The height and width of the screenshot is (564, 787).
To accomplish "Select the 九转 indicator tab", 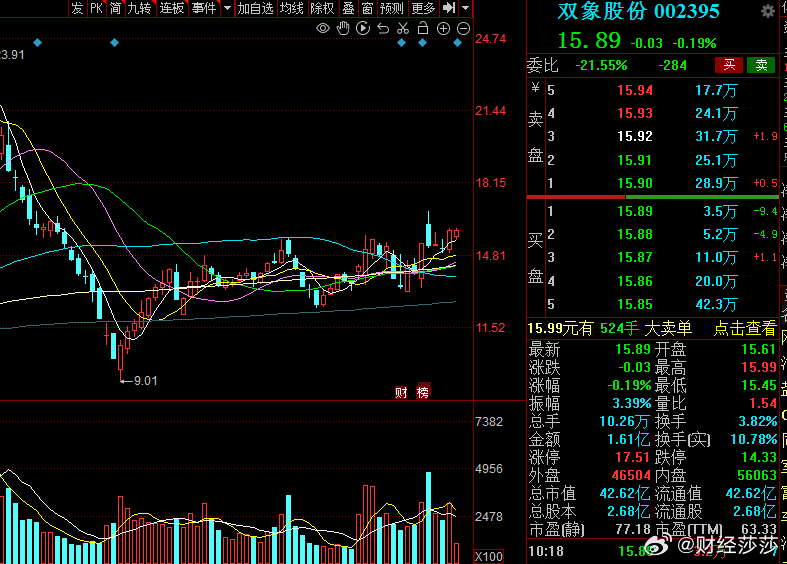I will [x=140, y=8].
